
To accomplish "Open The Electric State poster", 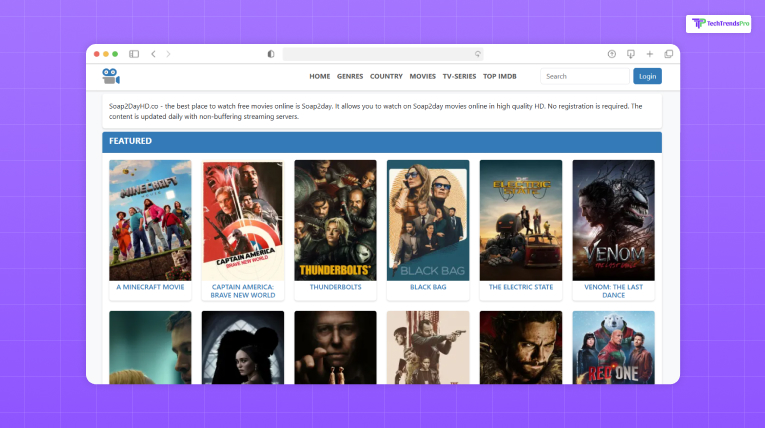I will [521, 220].
